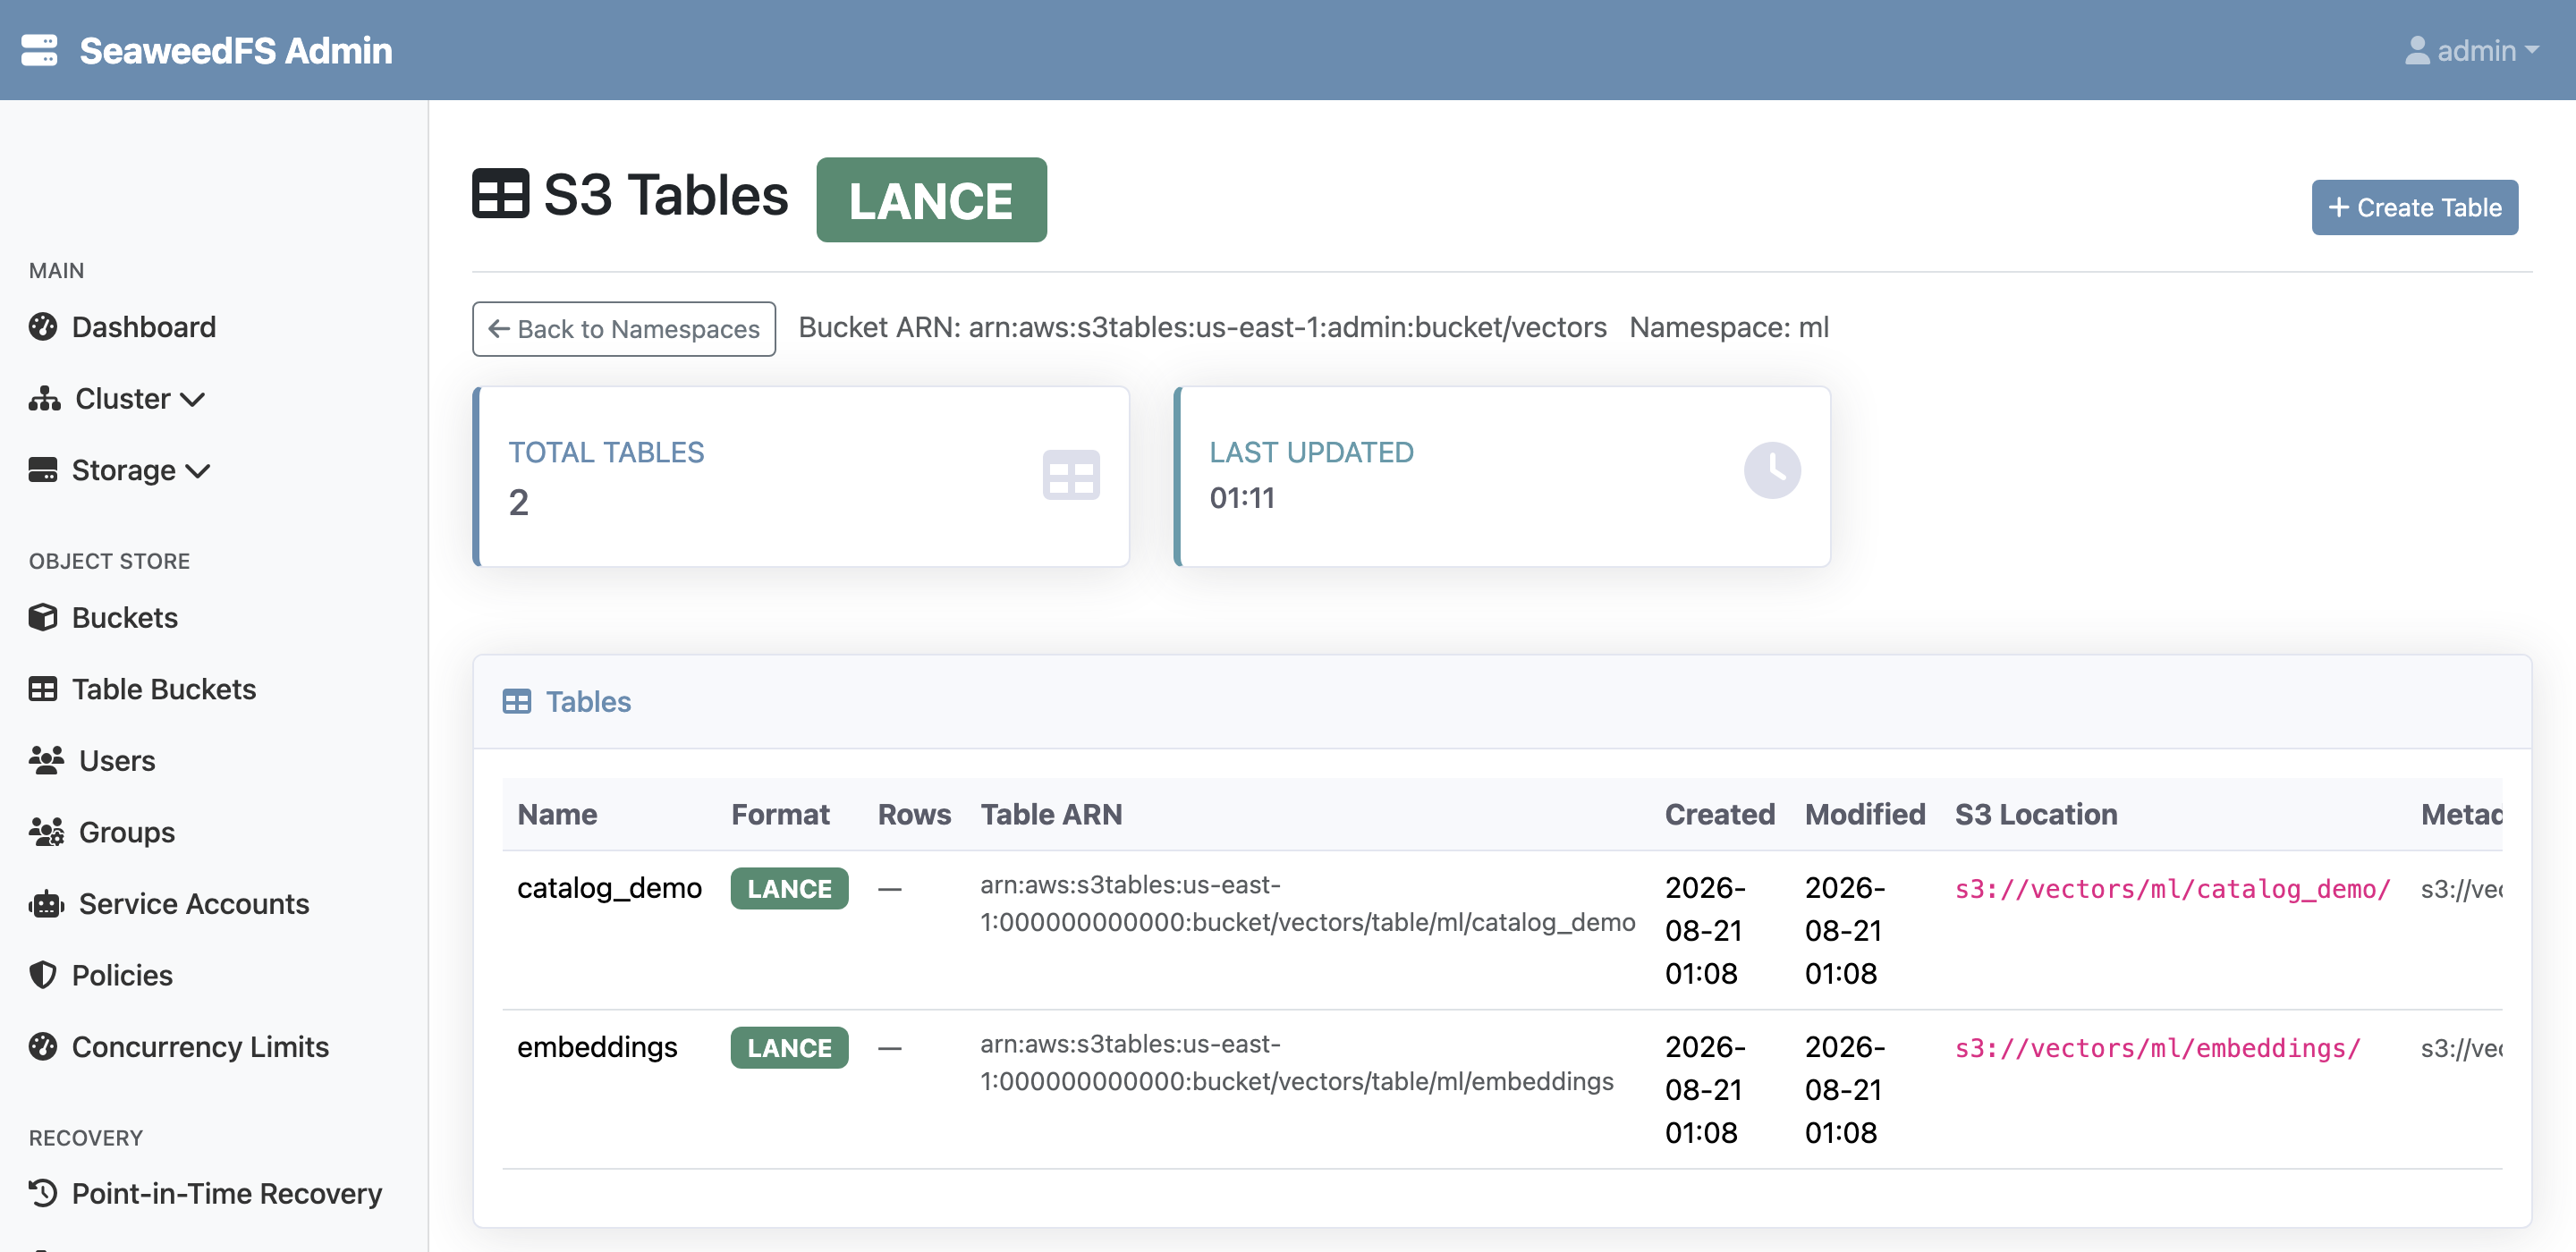This screenshot has width=2576, height=1252.
Task: Click the Concurrency Limits gauge icon
Action: 43,1046
